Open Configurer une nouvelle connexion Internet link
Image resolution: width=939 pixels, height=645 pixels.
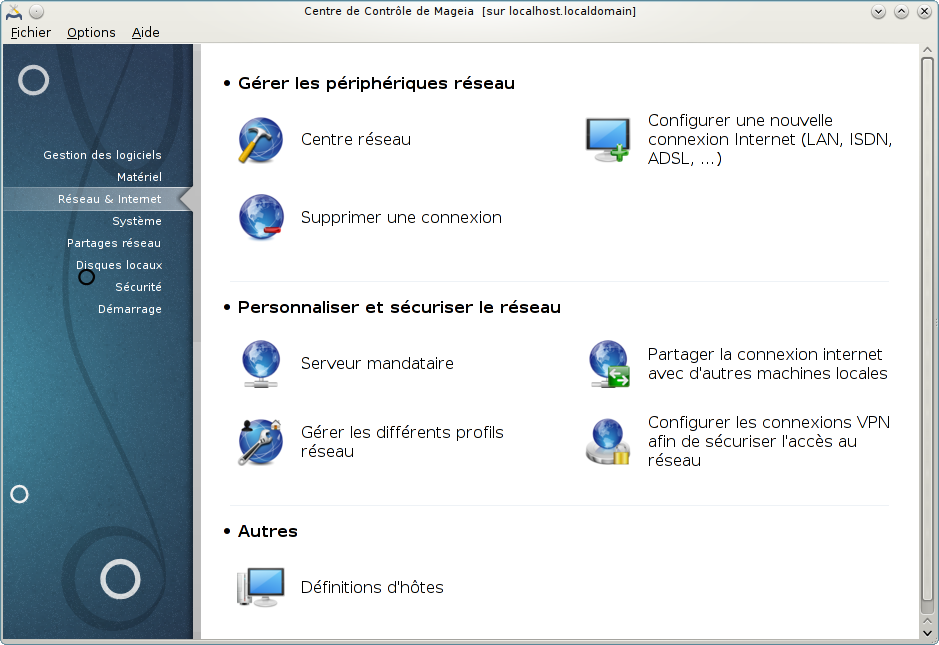tap(770, 139)
